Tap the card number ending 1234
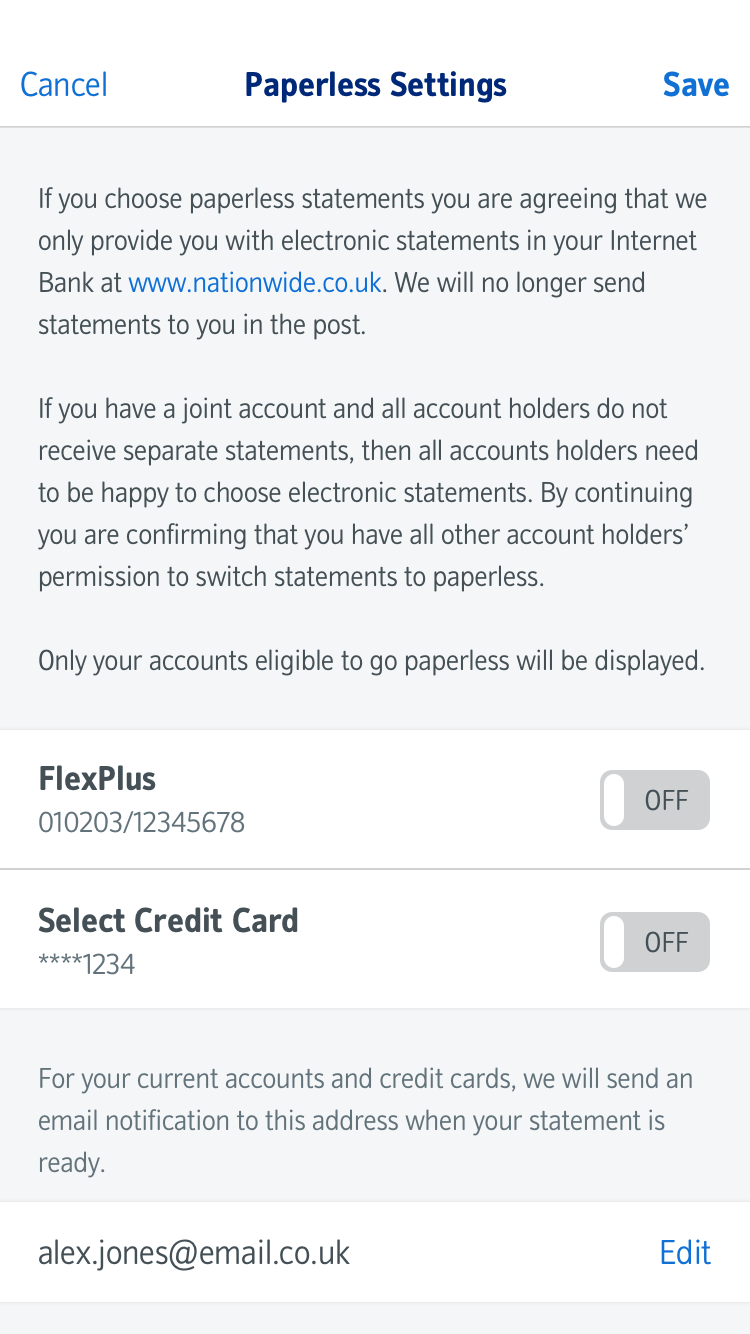The width and height of the screenshot is (750, 1334). click(x=86, y=964)
